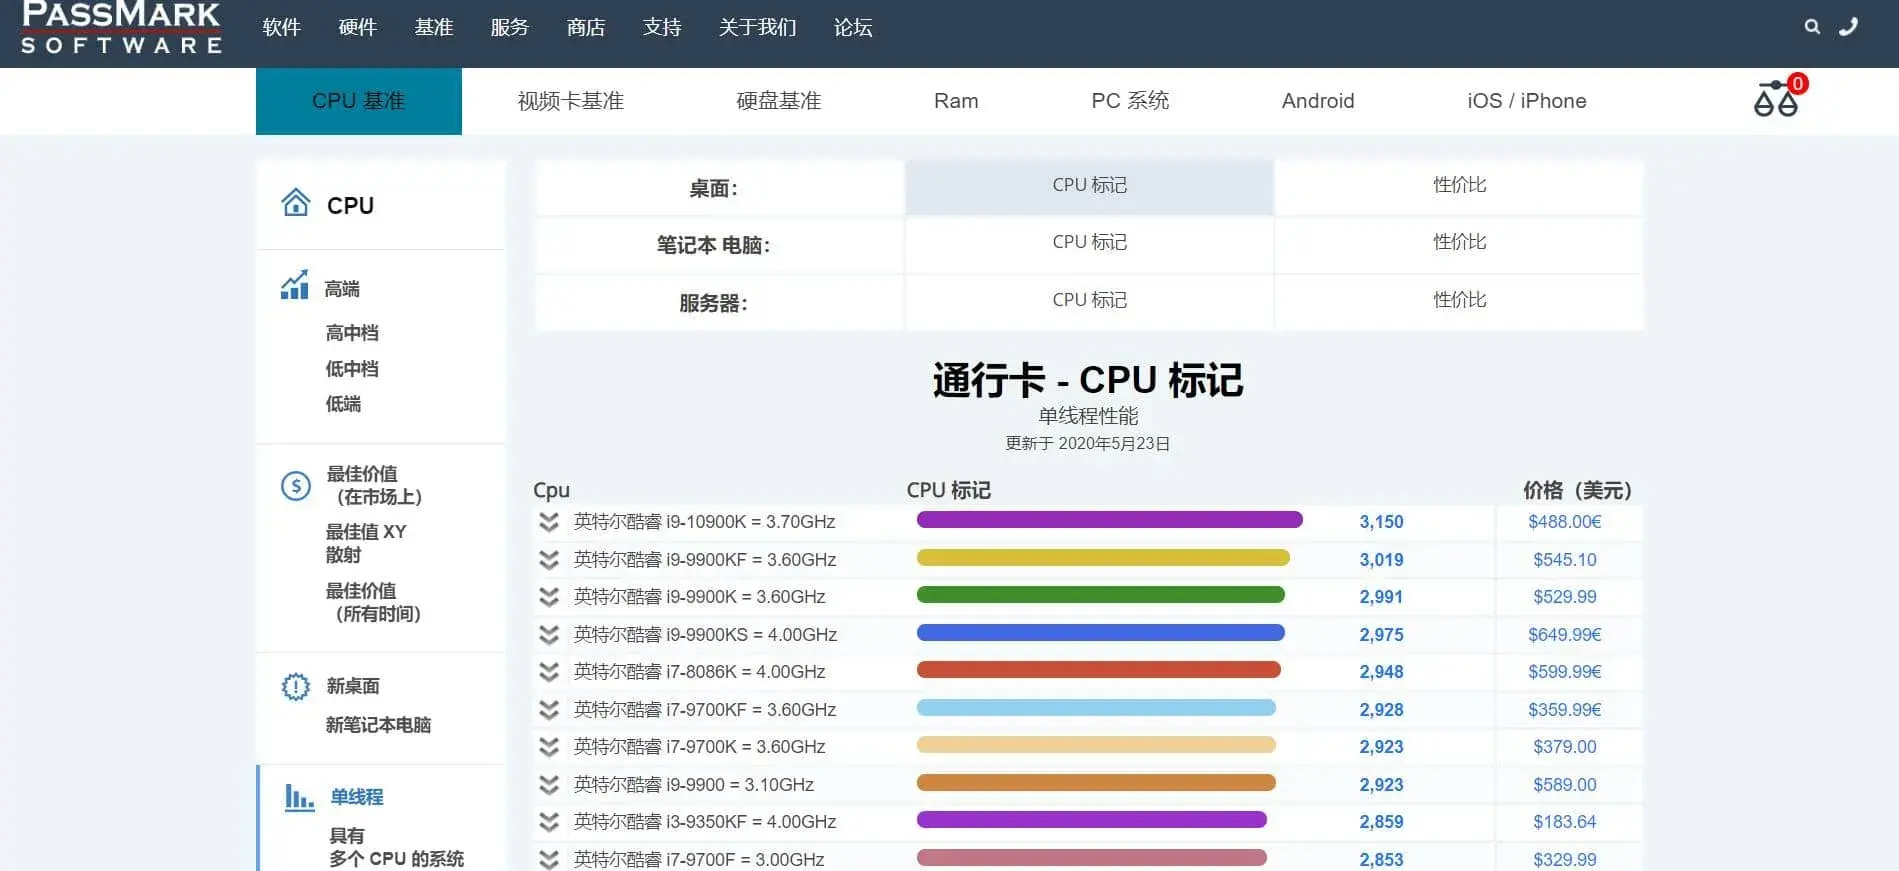Select desktop 性价比 cell

1459,186
